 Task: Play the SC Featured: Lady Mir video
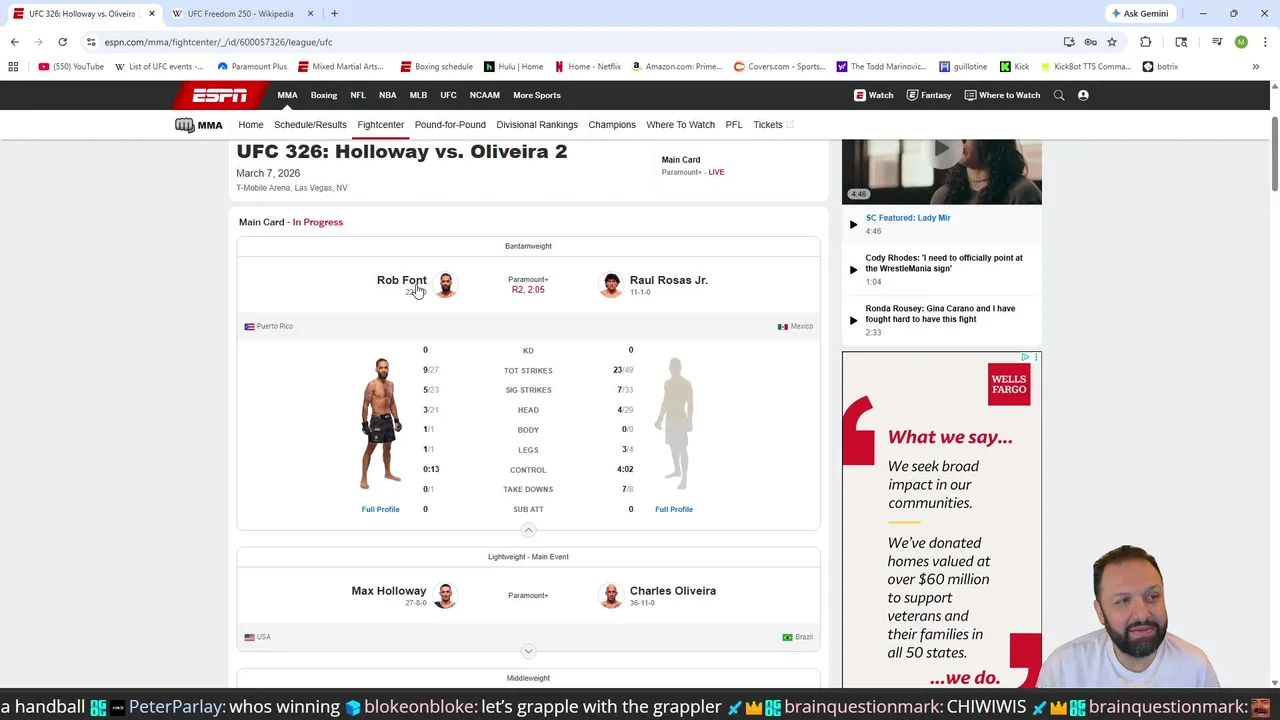click(853, 225)
